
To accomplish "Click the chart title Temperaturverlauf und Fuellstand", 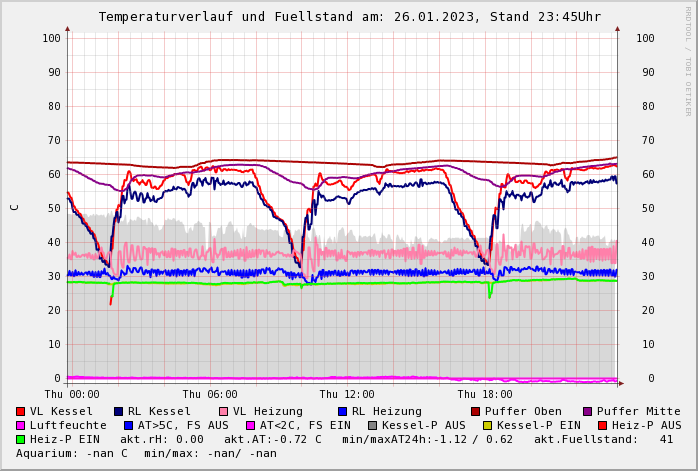I will [349, 17].
